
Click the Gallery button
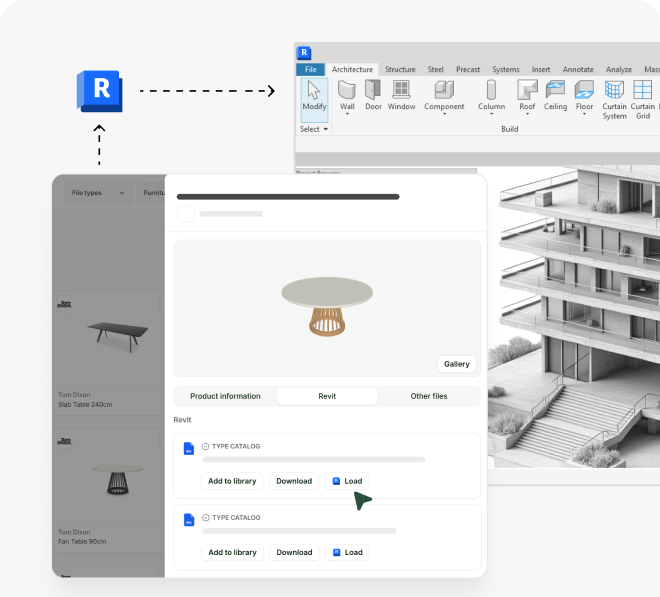click(x=457, y=364)
